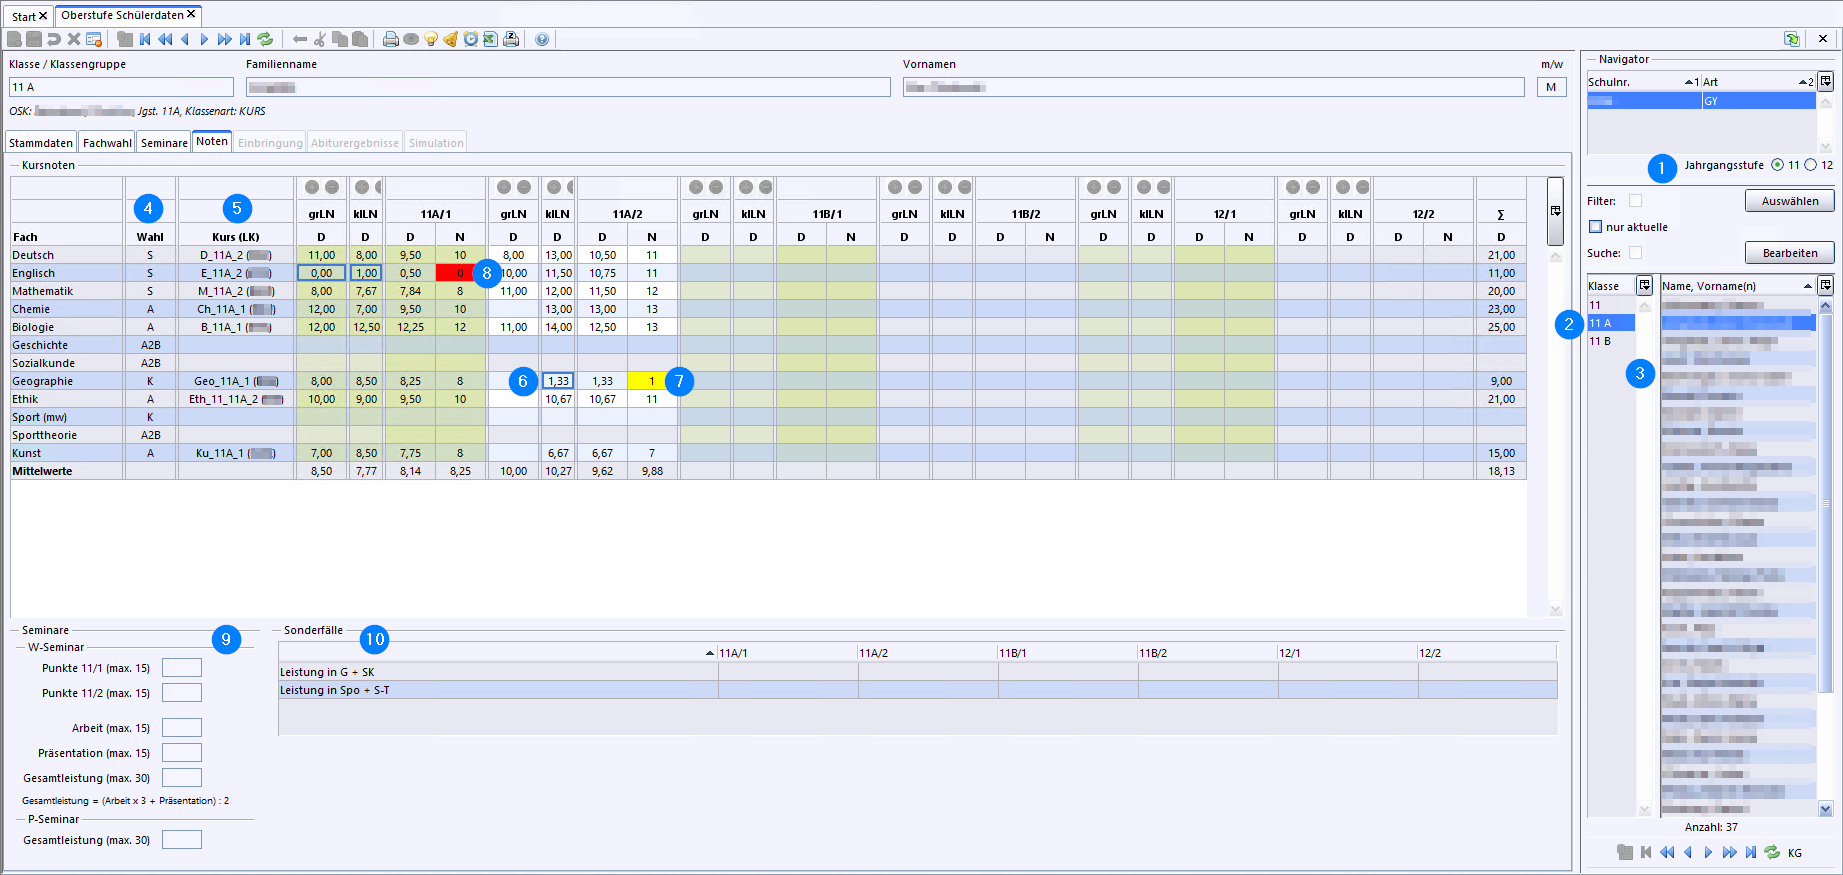Click the yellow Geographie 11A/2 grade cell
Screen dimensions: 1843x875
pos(652,381)
